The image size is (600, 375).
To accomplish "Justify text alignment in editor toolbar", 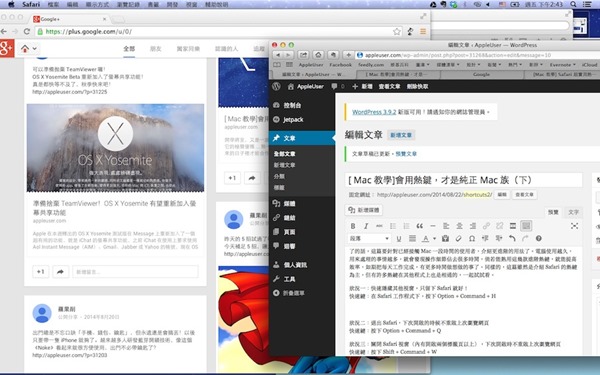I will tap(412, 238).
